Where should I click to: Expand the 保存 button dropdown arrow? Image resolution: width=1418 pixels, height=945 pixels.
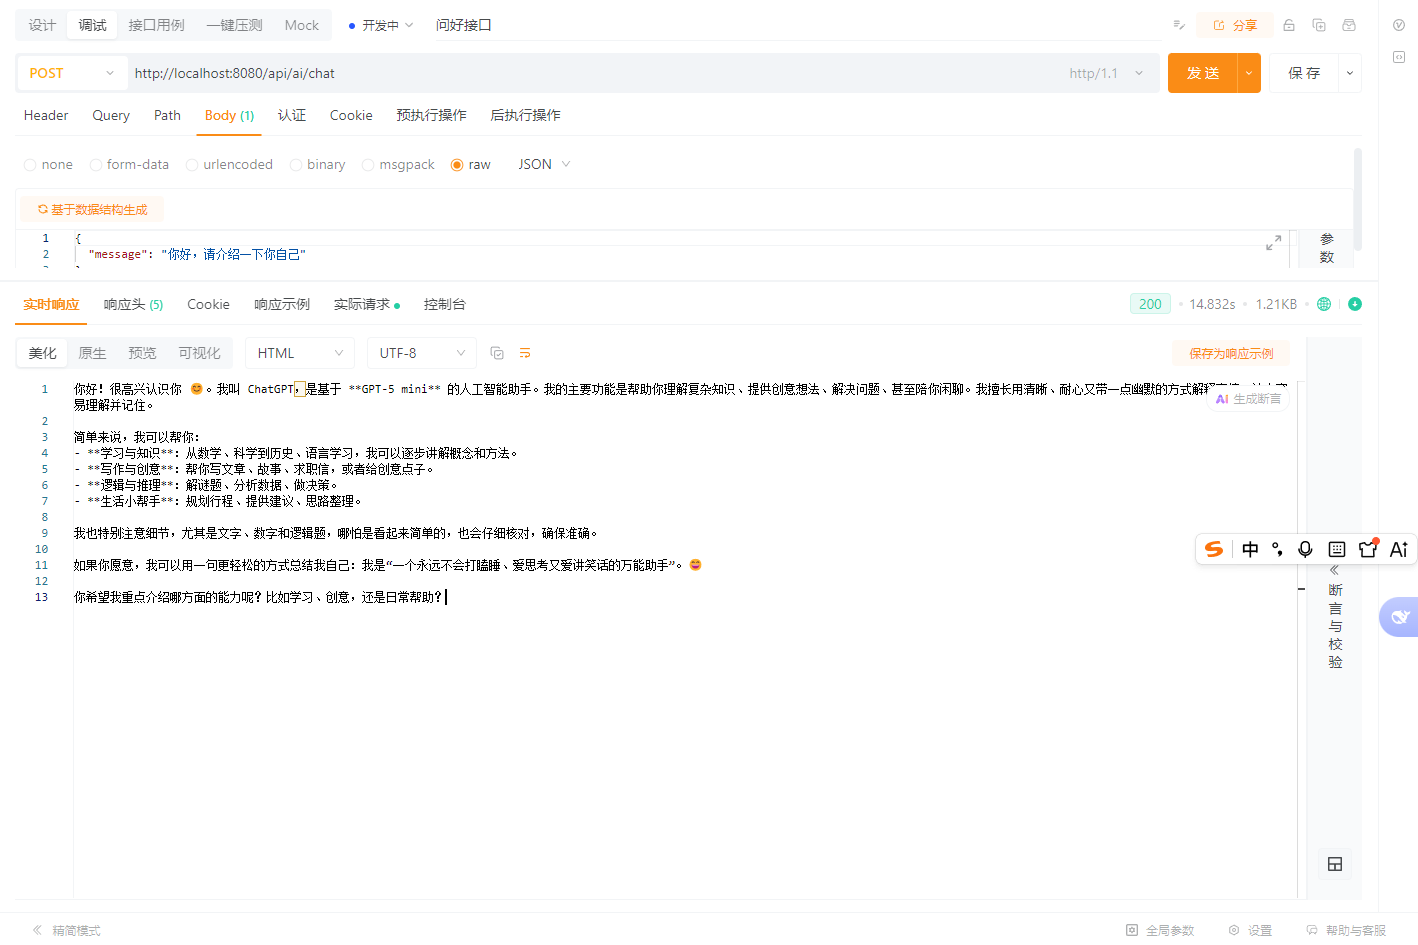tap(1350, 73)
